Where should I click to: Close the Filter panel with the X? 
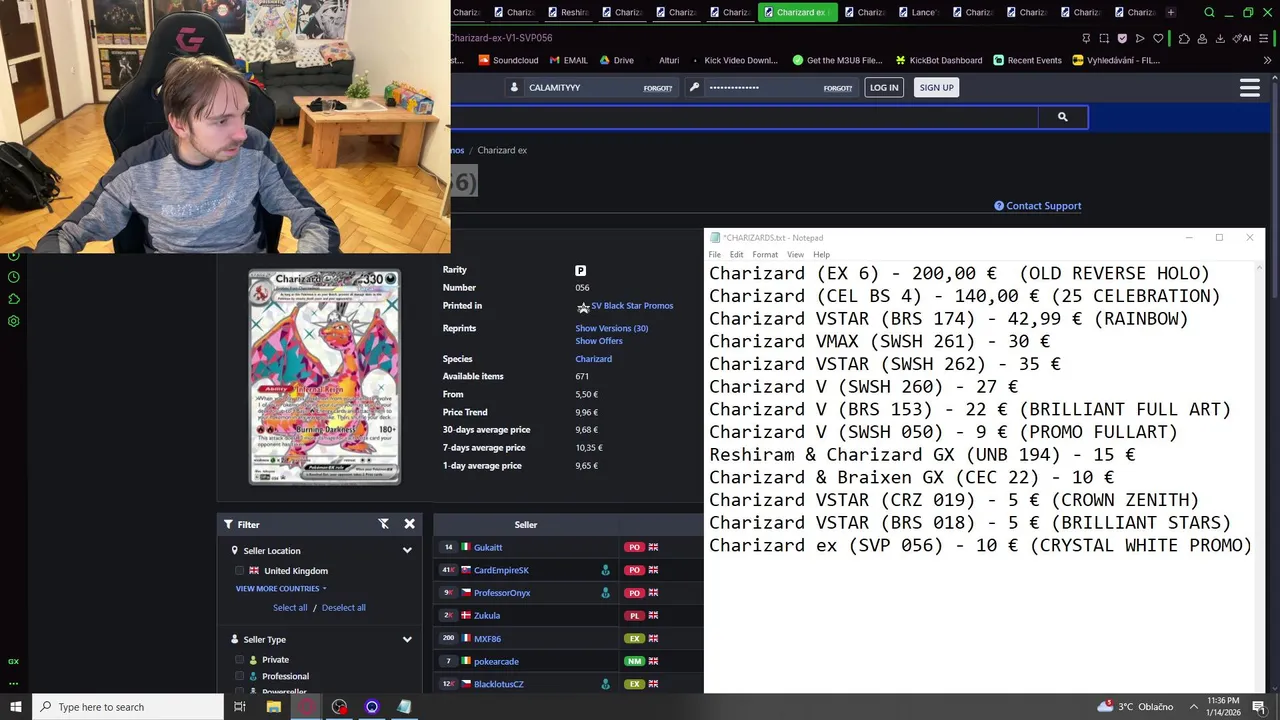pos(409,524)
